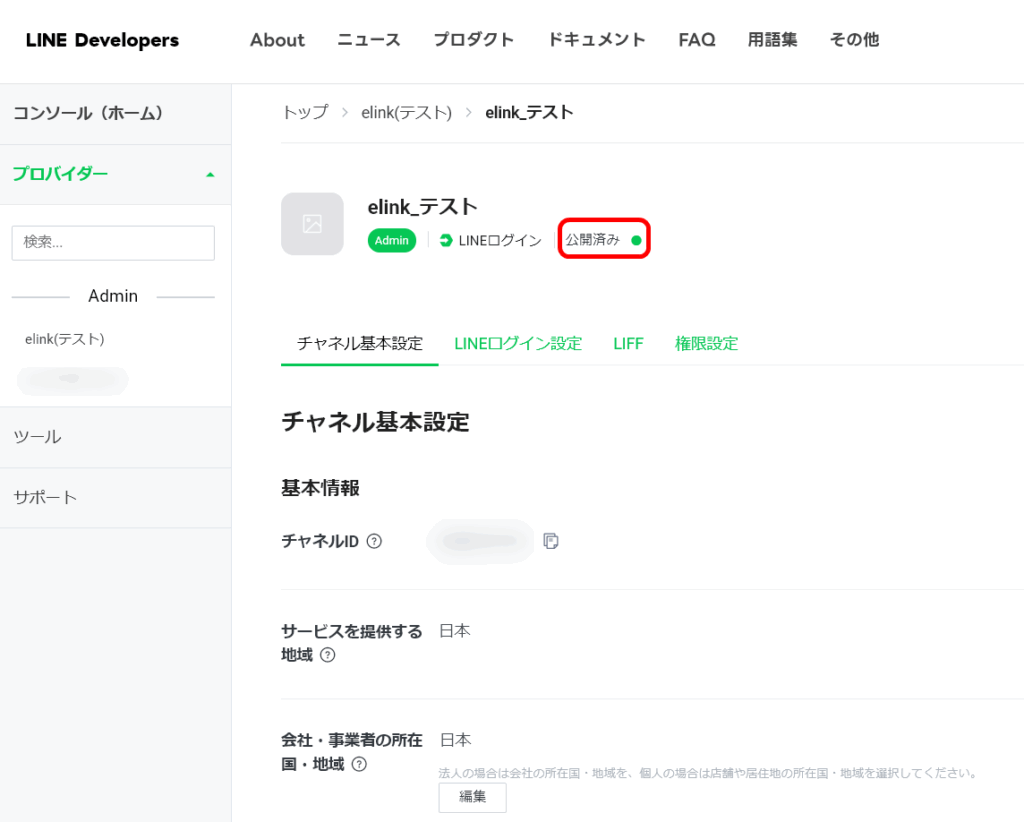Image resolution: width=1024 pixels, height=822 pixels.
Task: Open the ドキュメント menu item
Action: (596, 40)
